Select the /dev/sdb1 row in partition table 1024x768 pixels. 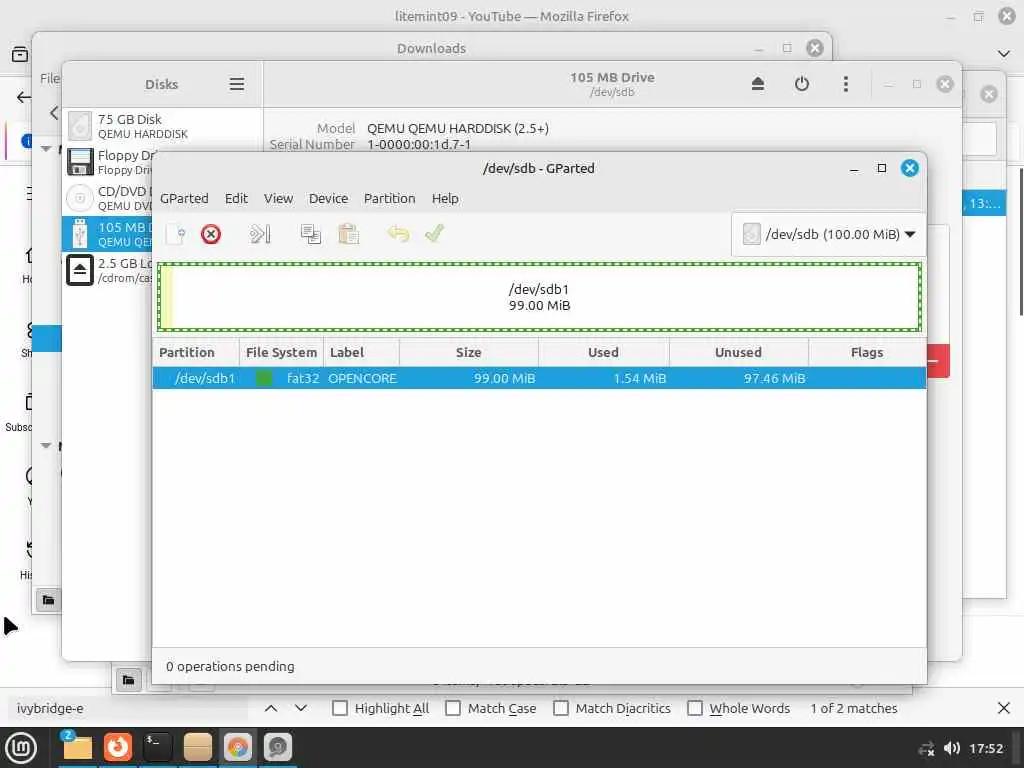[539, 378]
